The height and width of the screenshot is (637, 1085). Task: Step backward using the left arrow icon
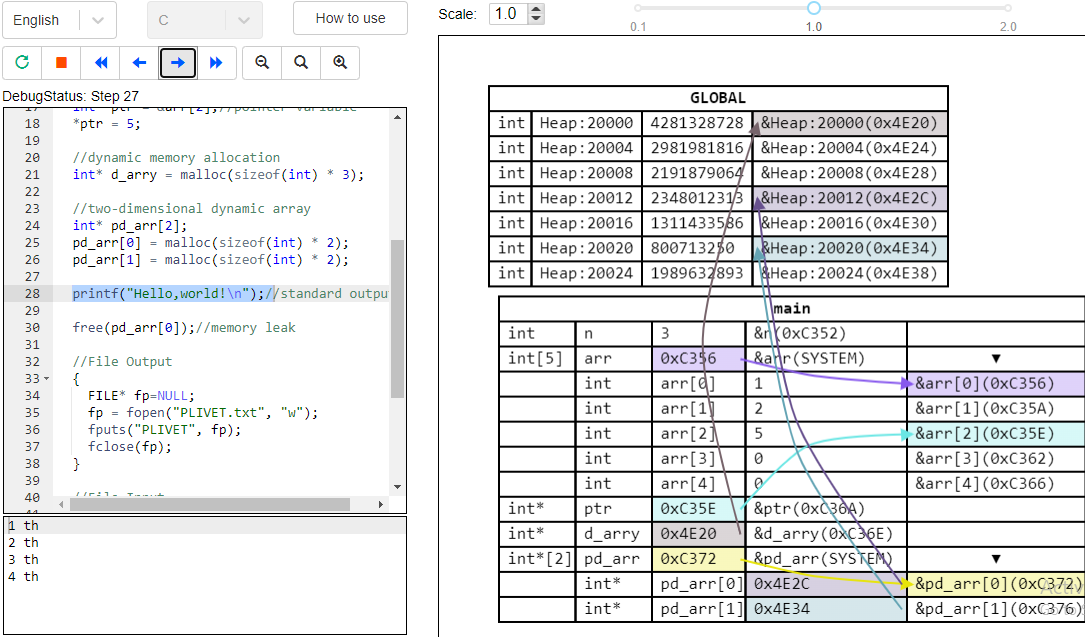click(x=139, y=62)
